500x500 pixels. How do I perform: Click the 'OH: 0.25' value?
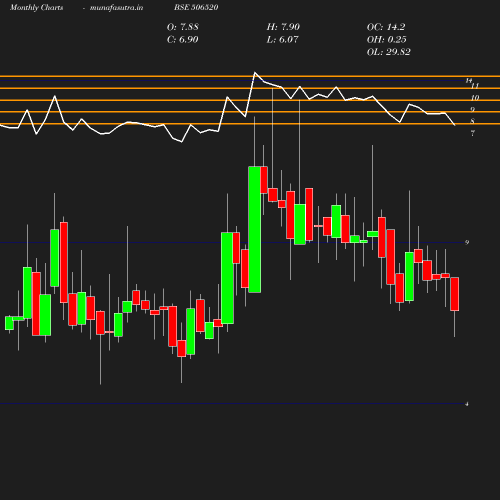coord(386,39)
